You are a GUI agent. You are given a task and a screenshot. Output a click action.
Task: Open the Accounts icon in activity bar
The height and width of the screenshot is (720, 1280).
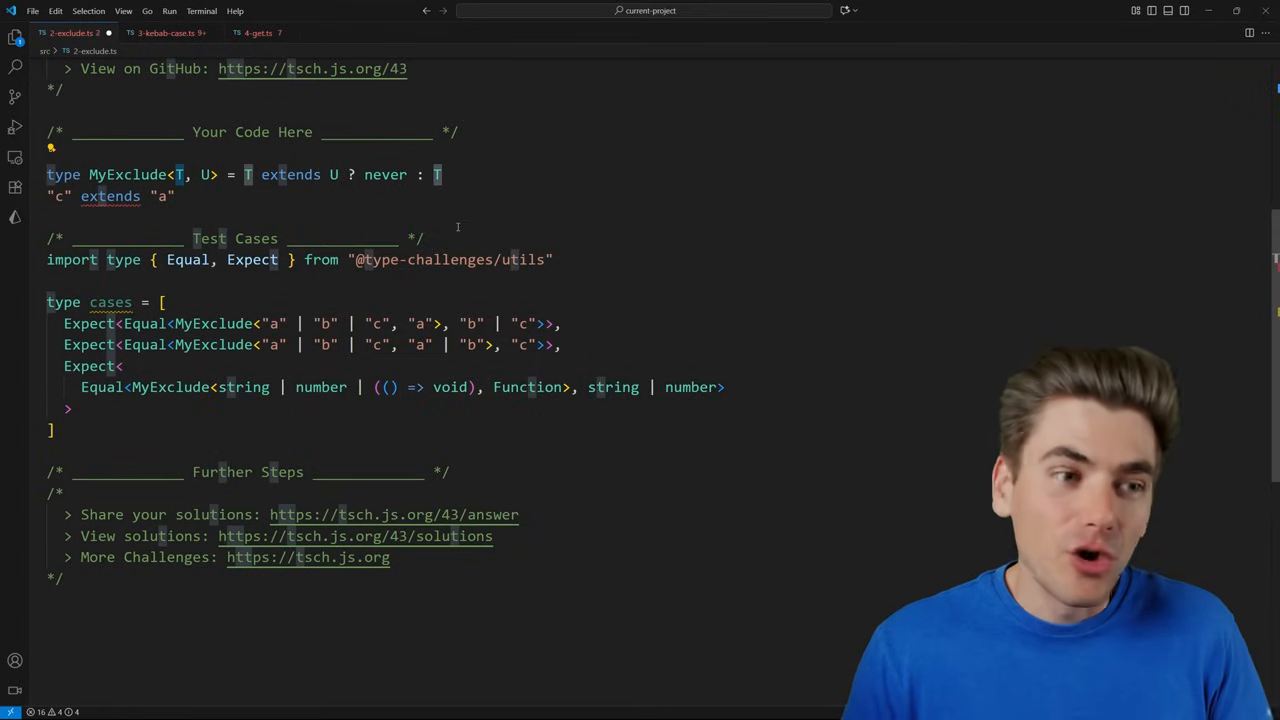click(x=15, y=660)
